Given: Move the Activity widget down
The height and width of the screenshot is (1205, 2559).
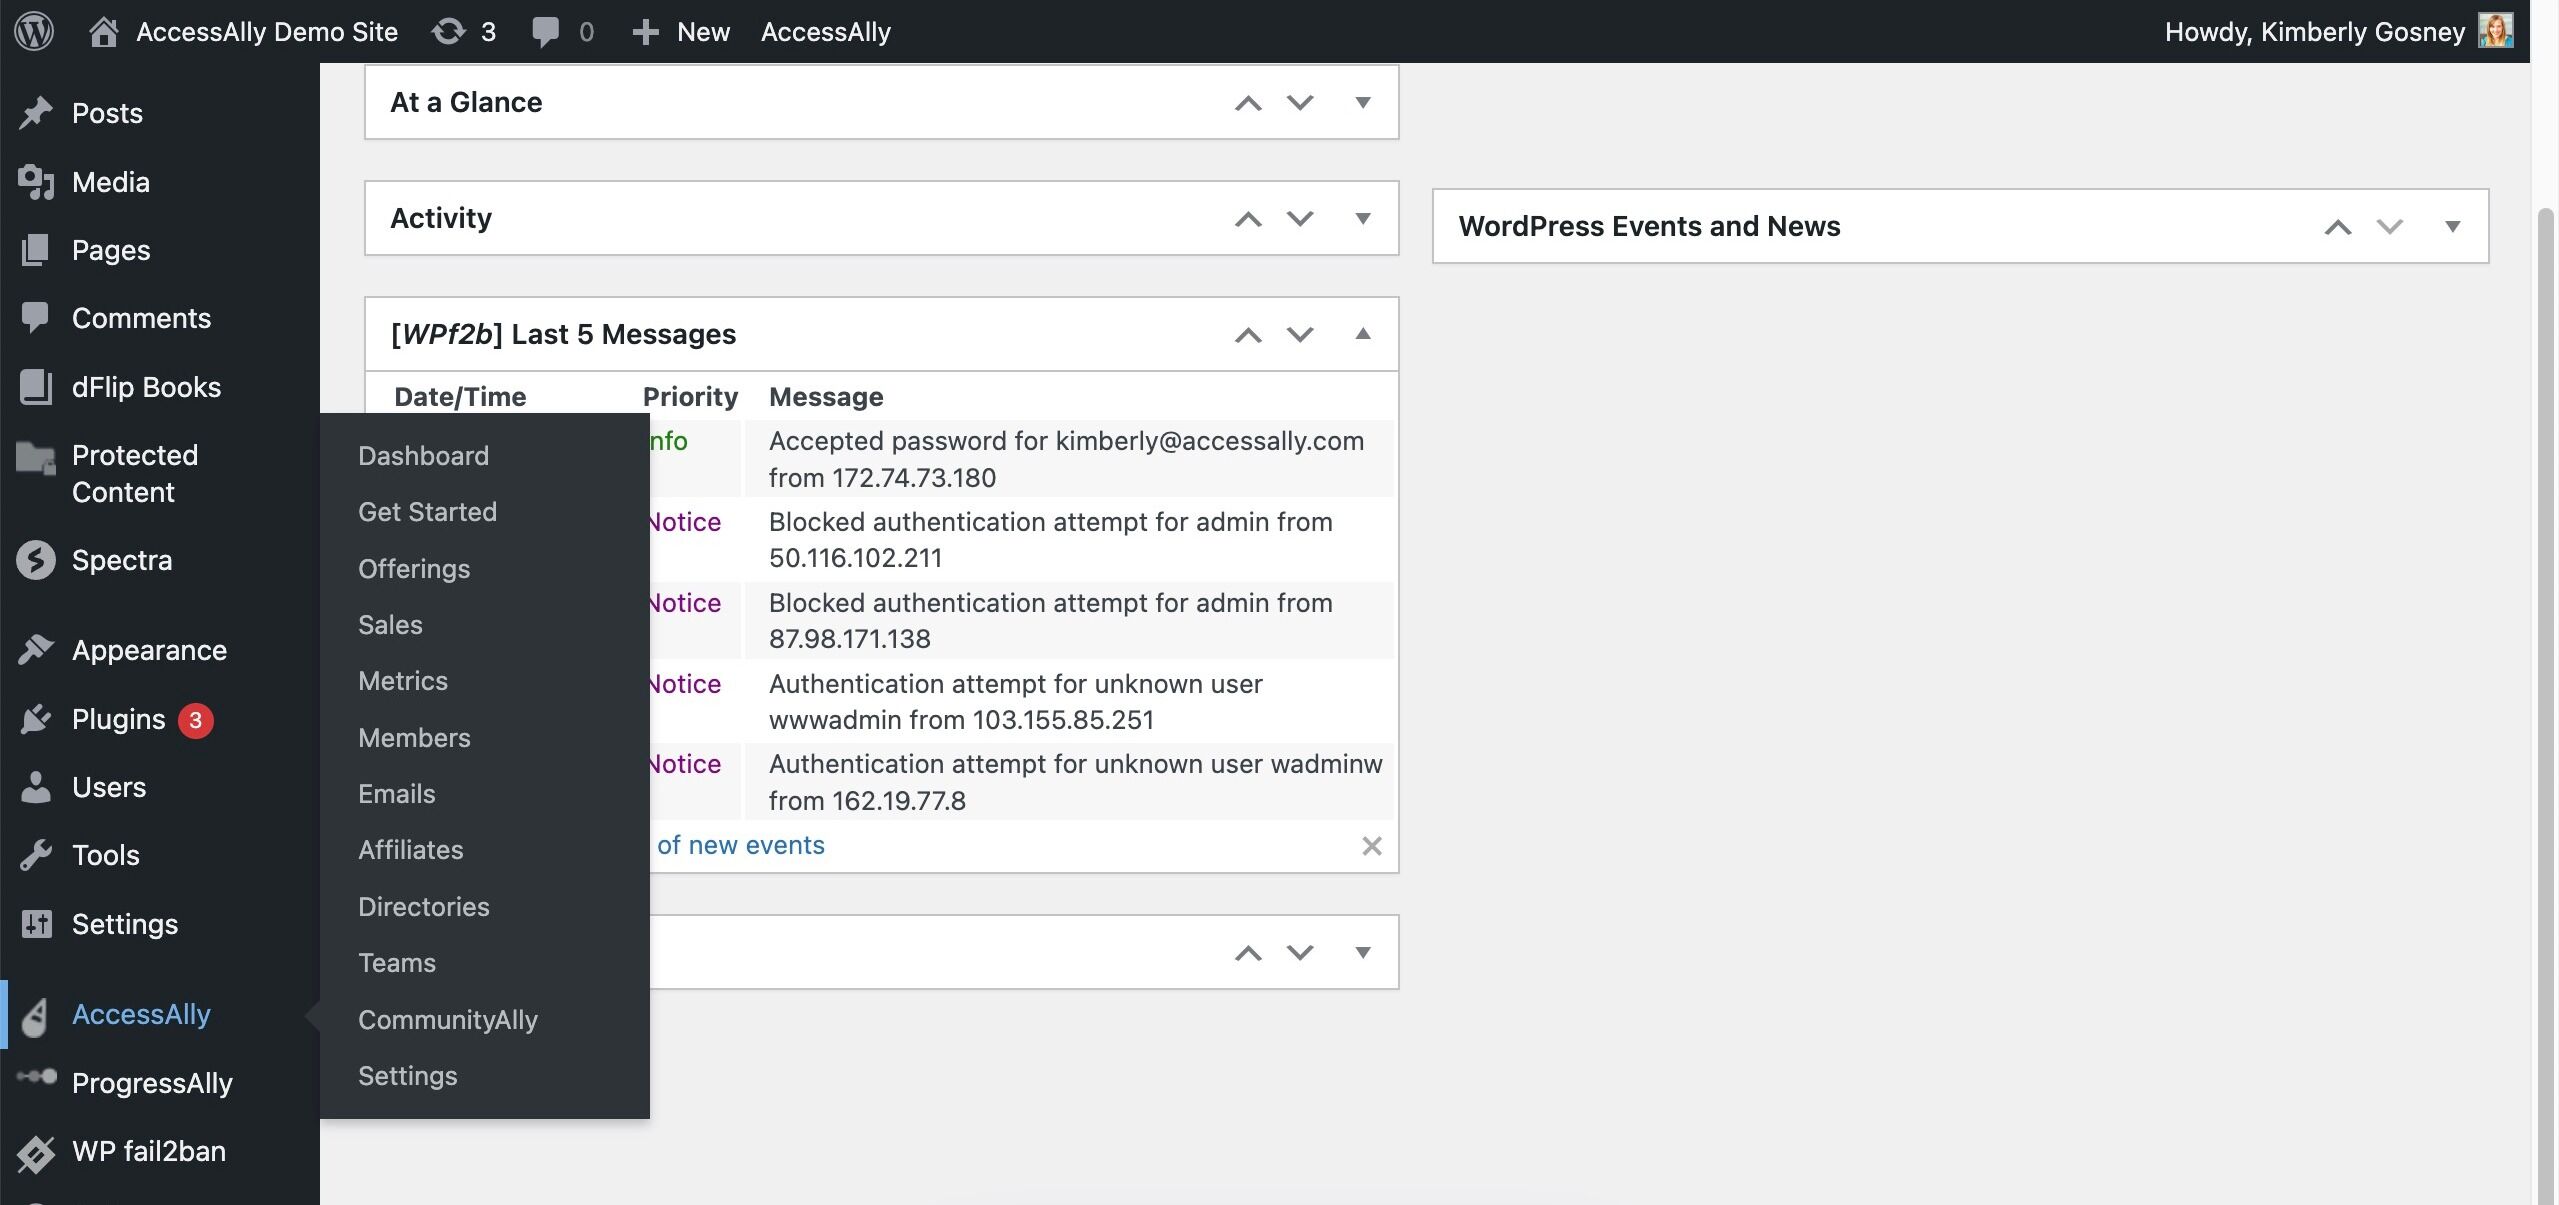Looking at the screenshot, I should 1300,218.
